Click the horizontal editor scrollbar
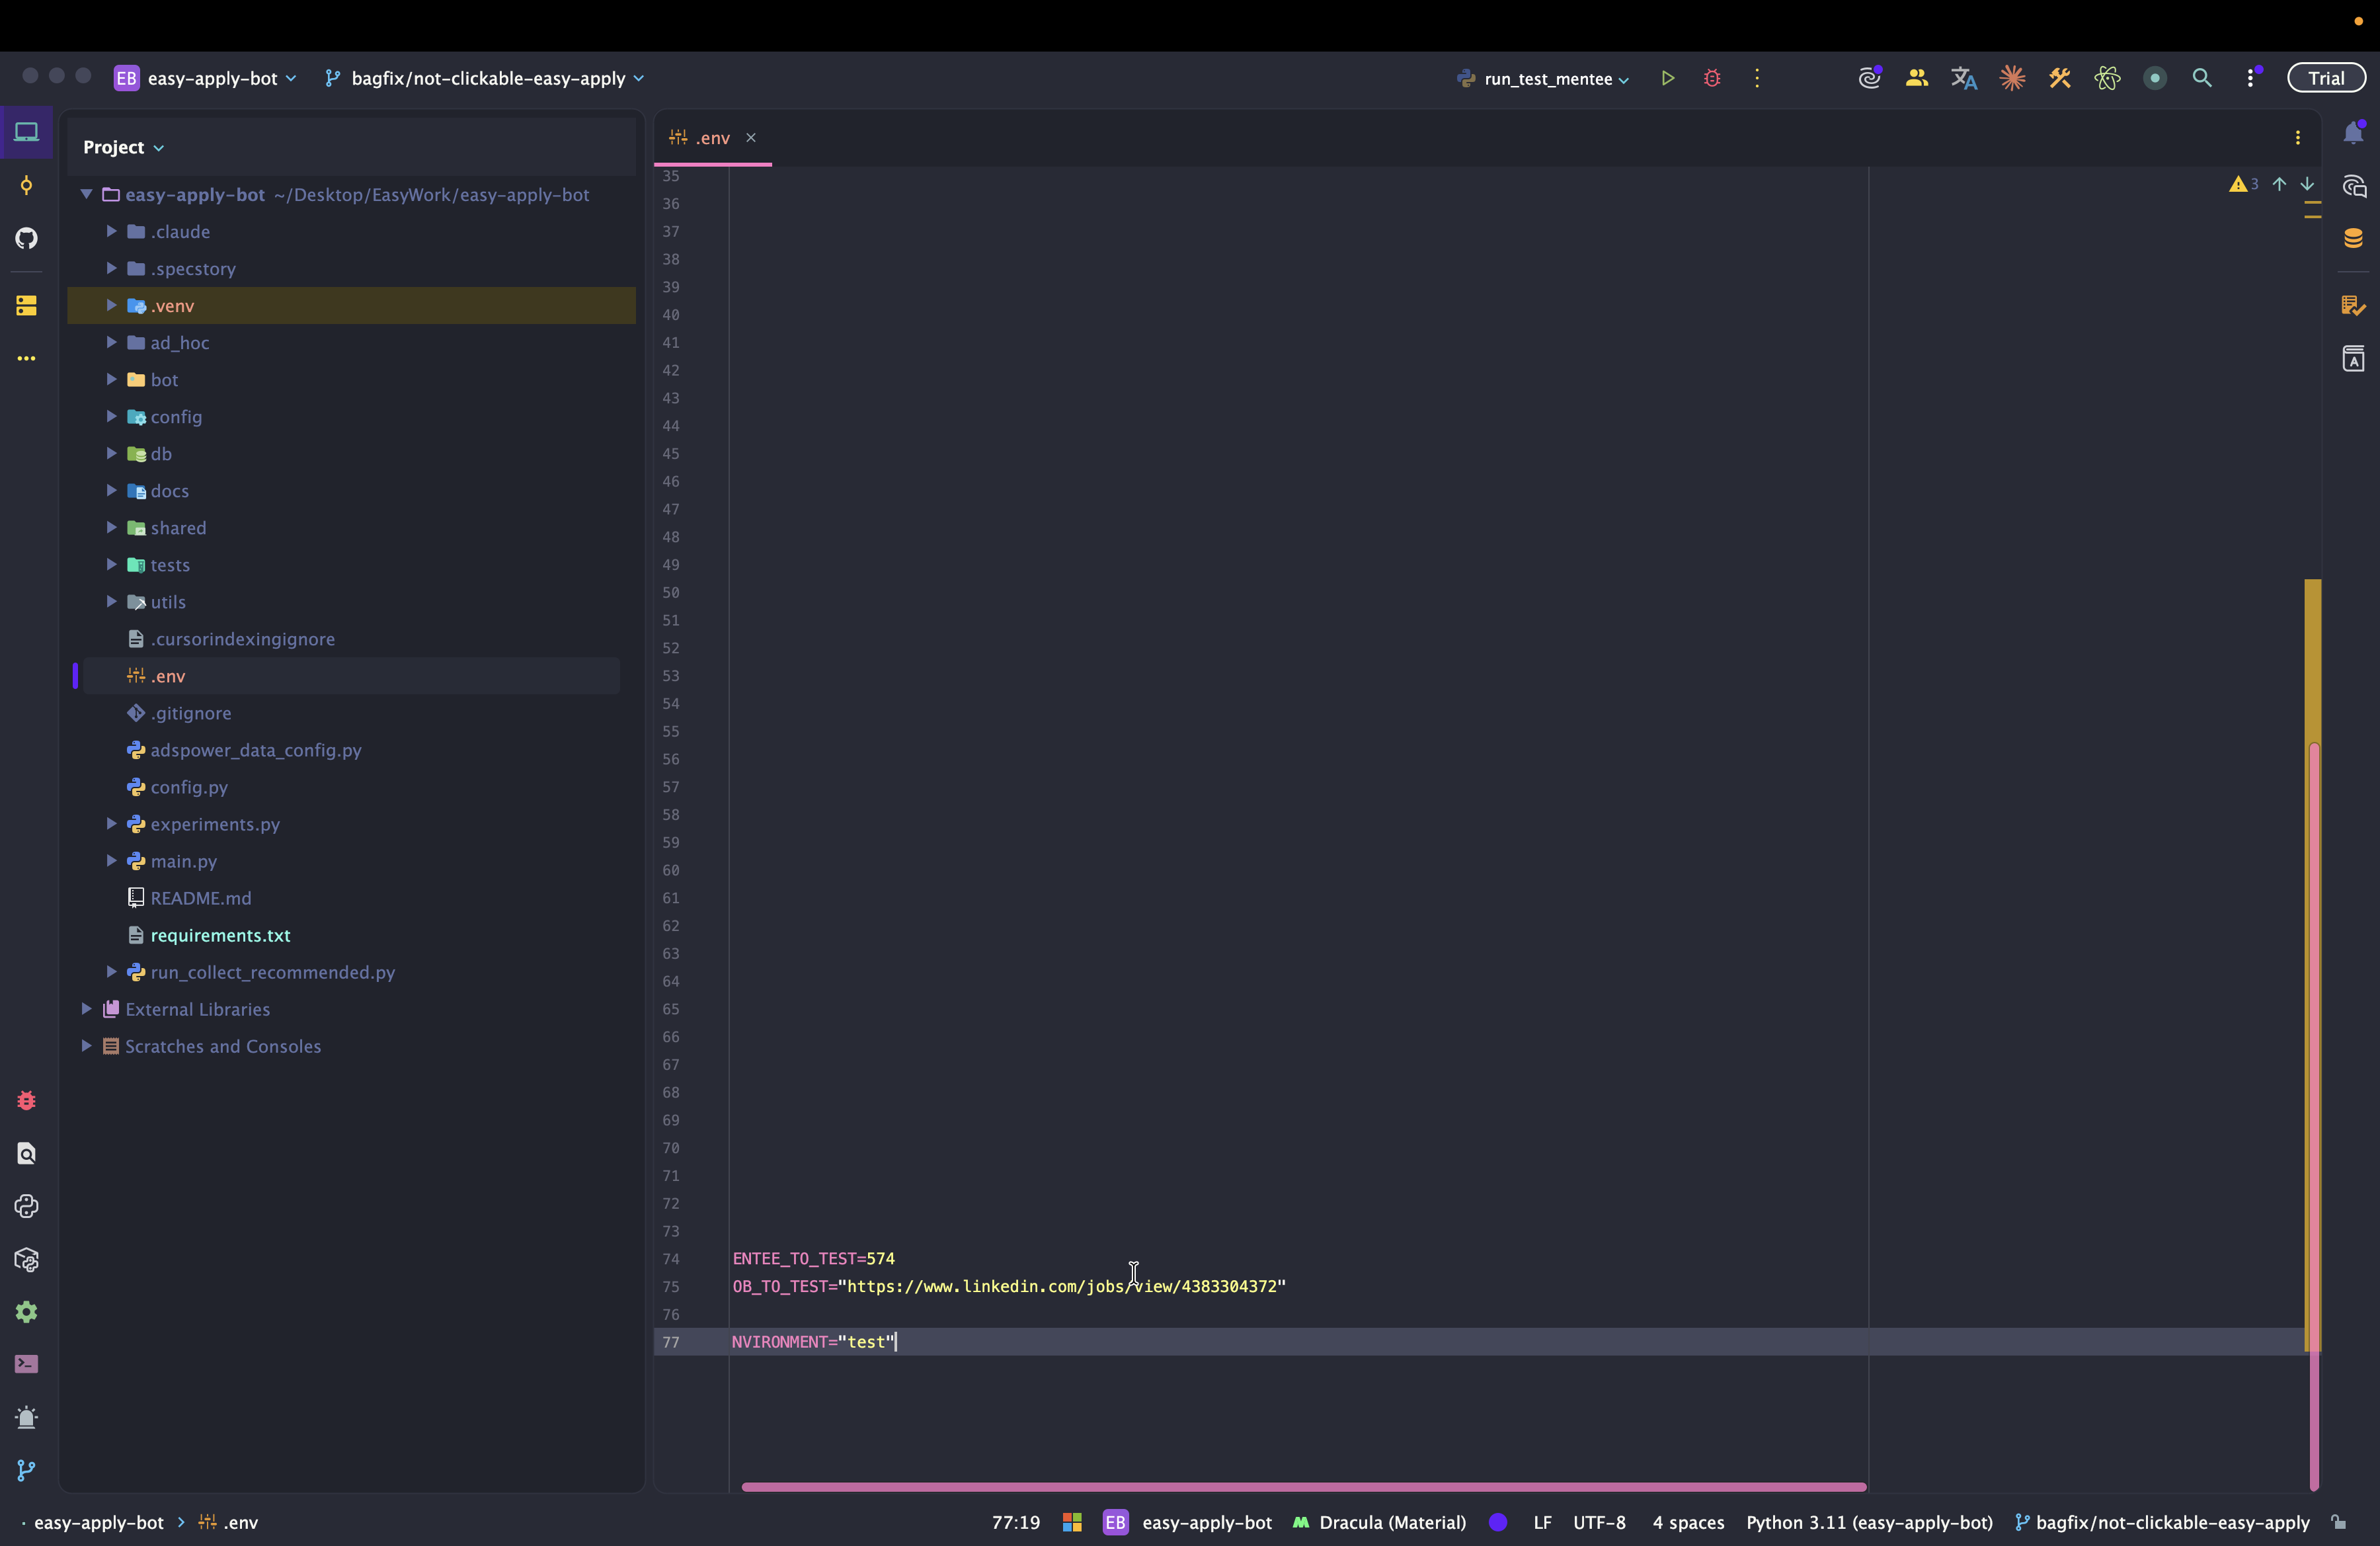This screenshot has width=2380, height=1546. tap(1302, 1487)
